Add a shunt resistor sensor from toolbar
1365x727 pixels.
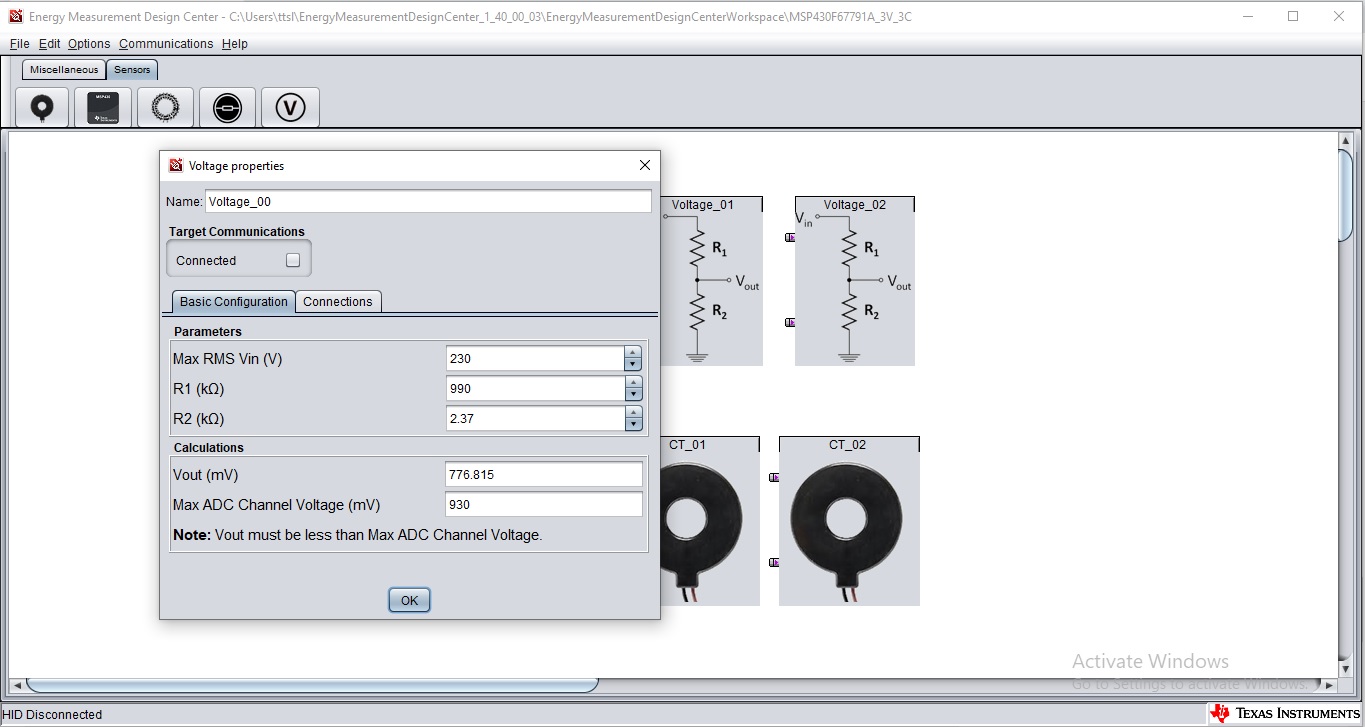coord(227,107)
